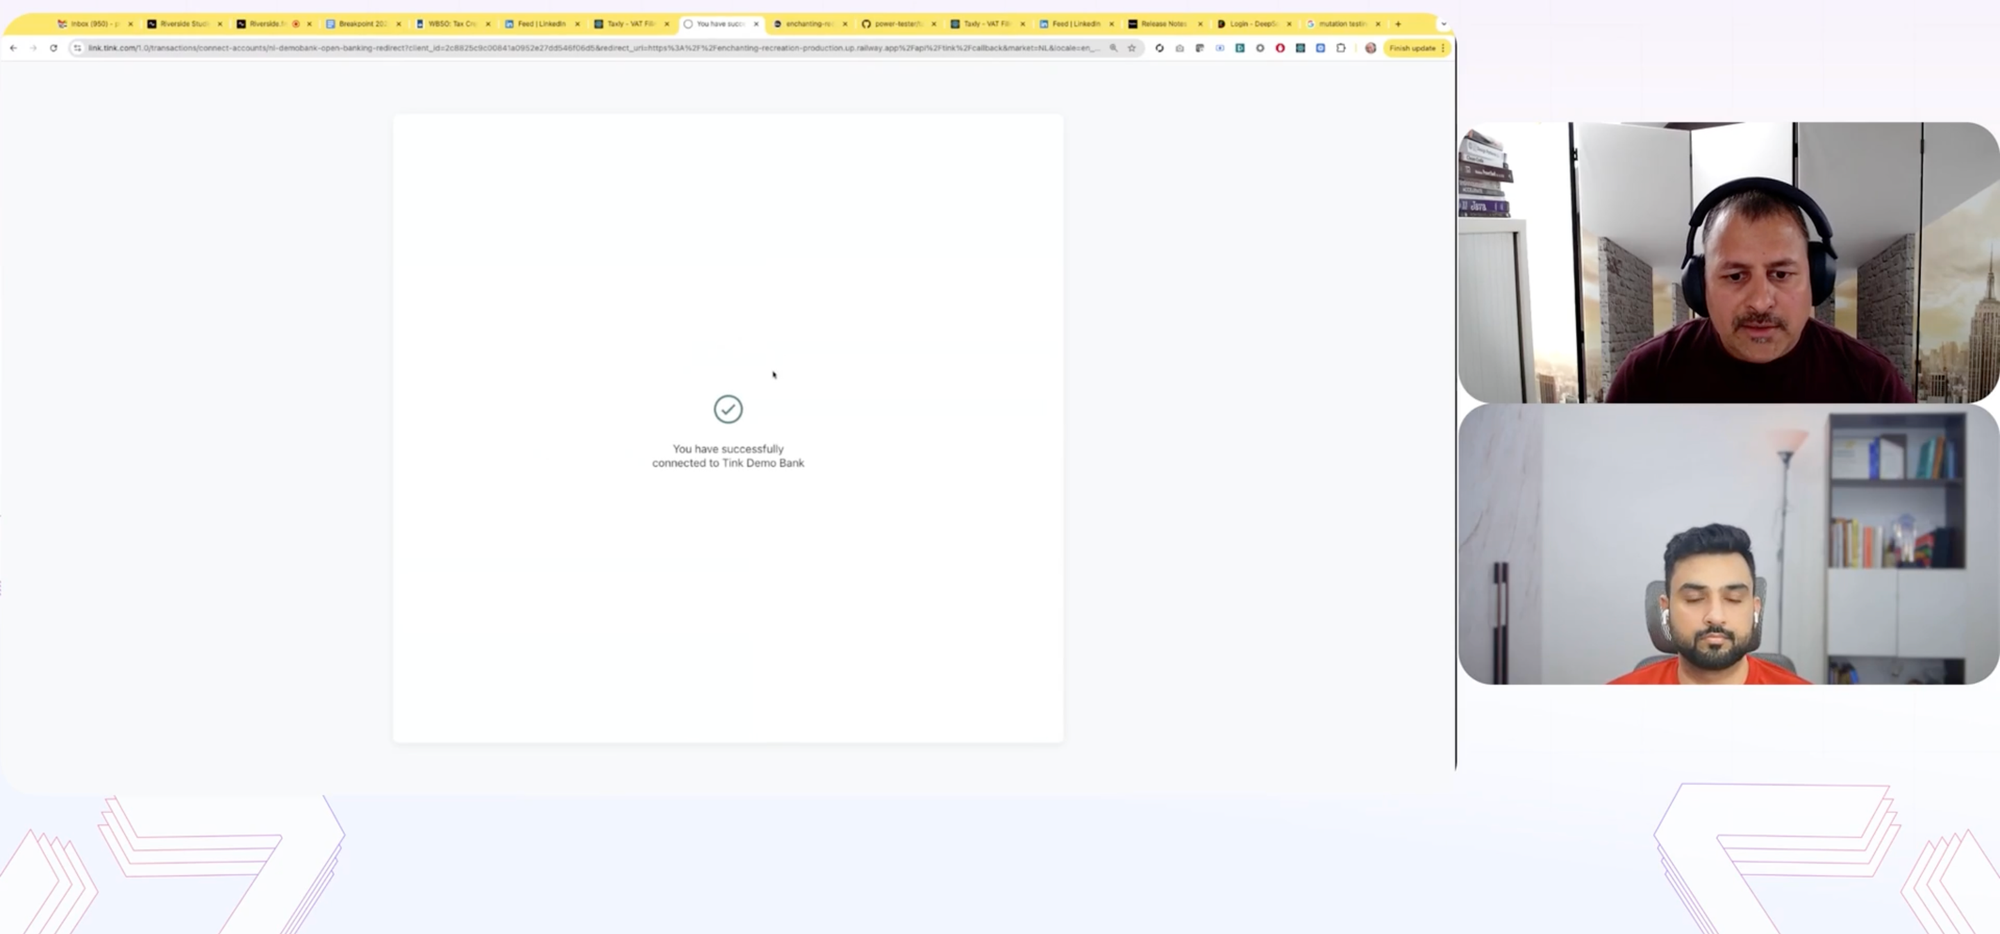The image size is (2000, 934).
Task: Close the mutation testing tab
Action: click(x=1378, y=24)
